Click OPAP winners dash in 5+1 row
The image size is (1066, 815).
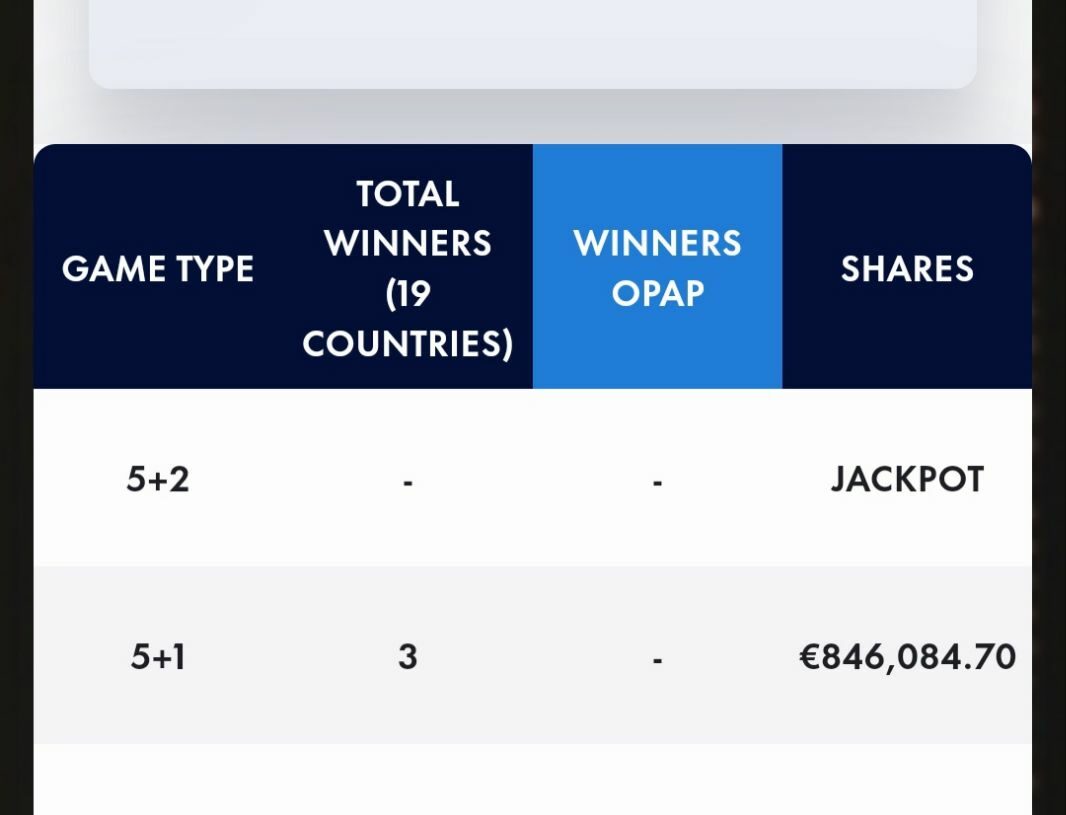[657, 659]
